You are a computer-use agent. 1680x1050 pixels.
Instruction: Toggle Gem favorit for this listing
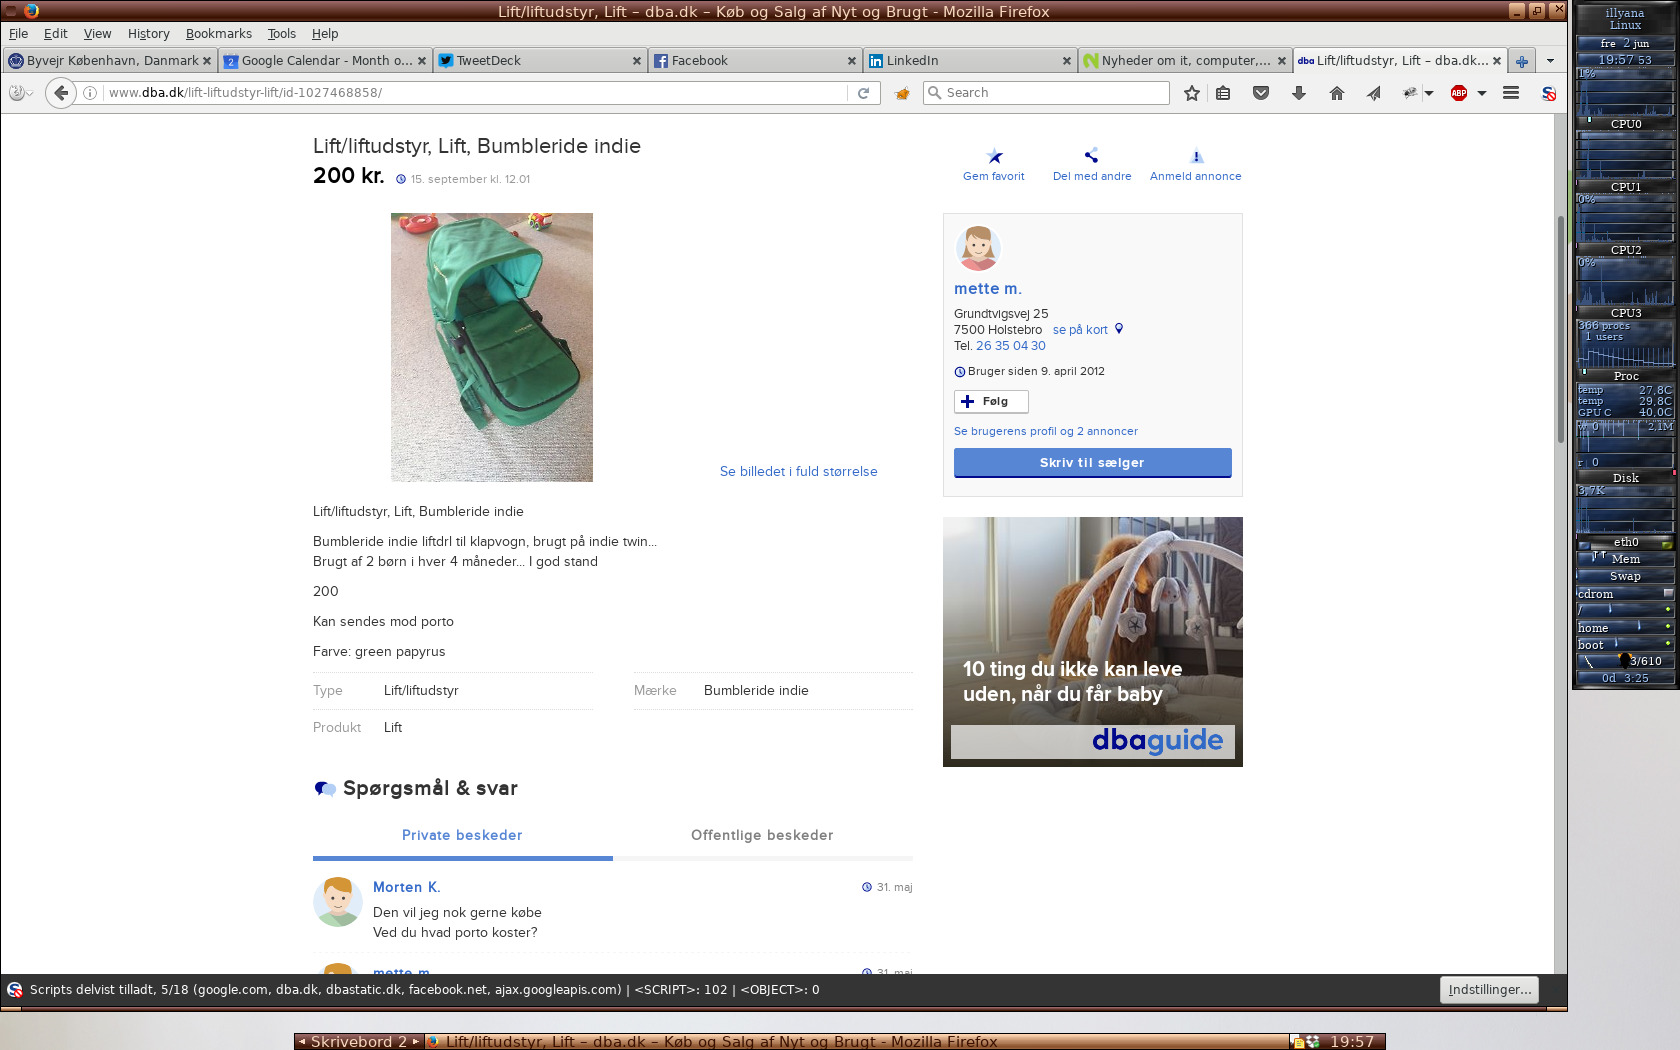[994, 156]
